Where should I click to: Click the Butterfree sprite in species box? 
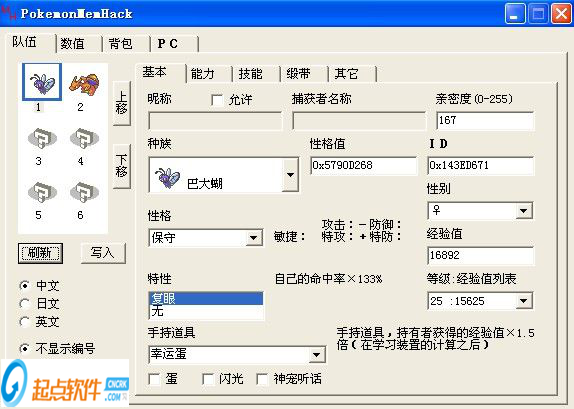[x=168, y=177]
